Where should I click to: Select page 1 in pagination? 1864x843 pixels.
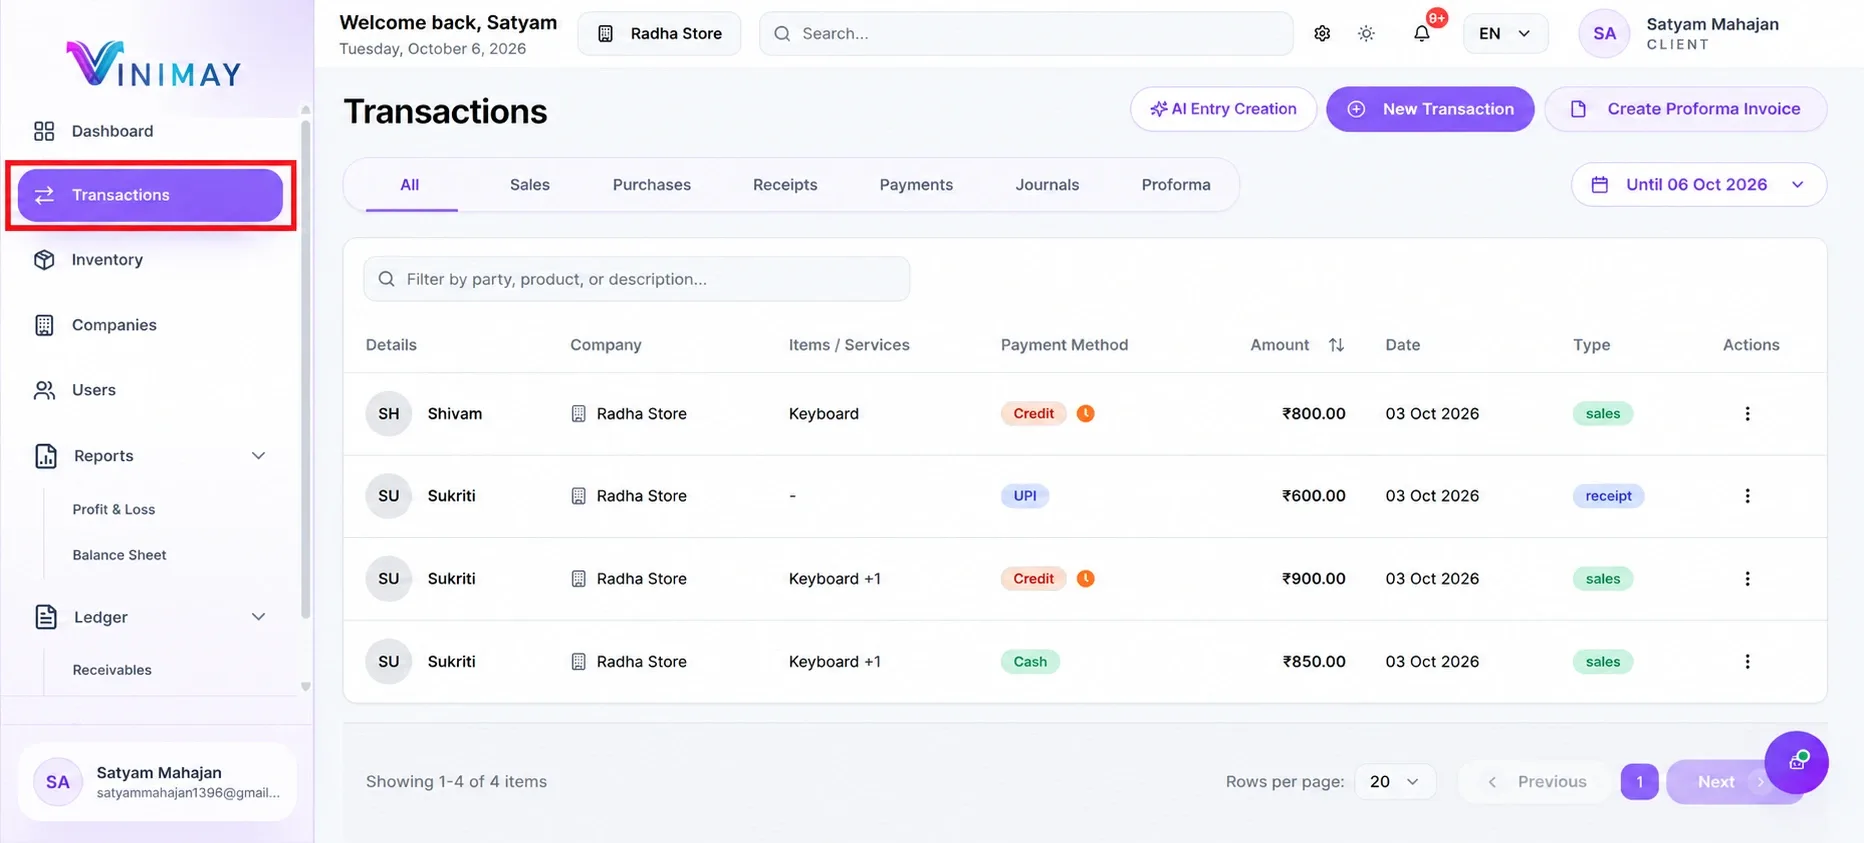point(1639,782)
